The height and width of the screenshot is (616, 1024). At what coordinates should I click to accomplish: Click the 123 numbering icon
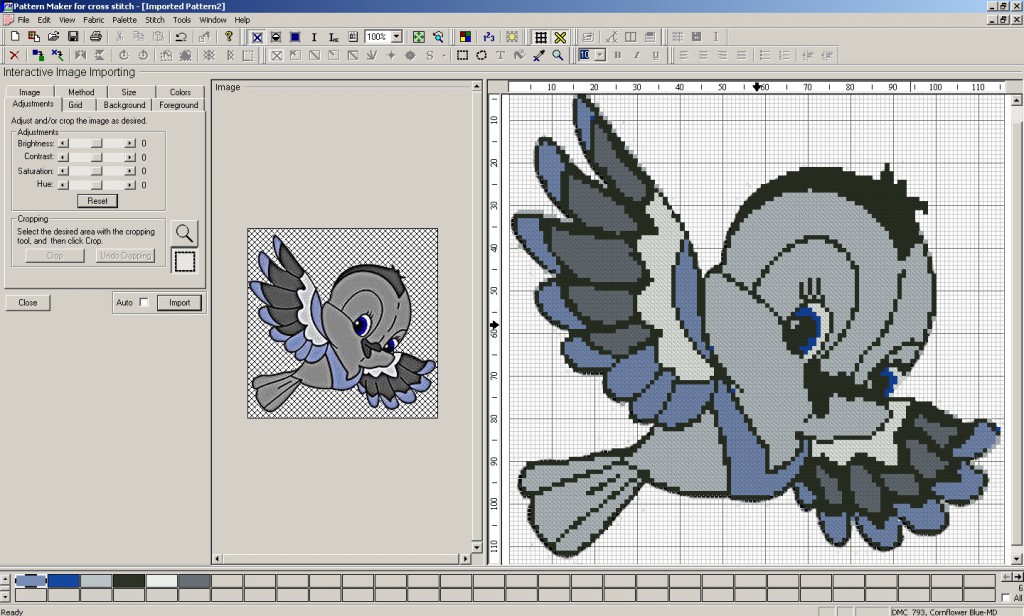coord(488,37)
